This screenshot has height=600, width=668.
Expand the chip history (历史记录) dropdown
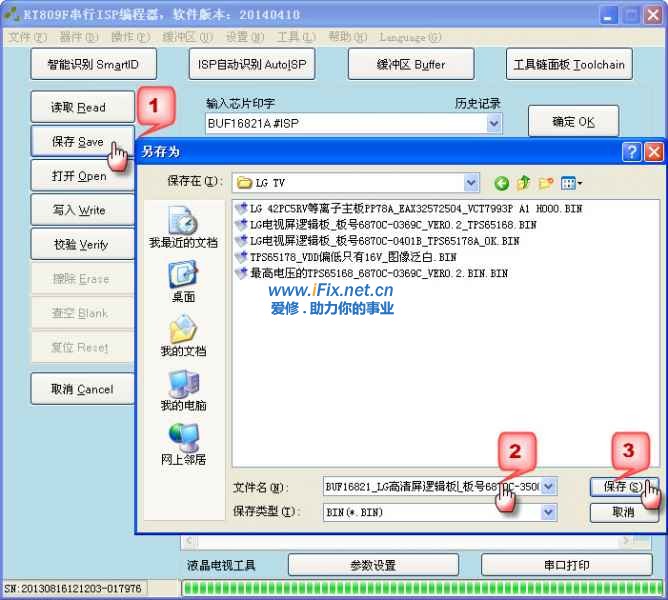click(x=494, y=124)
